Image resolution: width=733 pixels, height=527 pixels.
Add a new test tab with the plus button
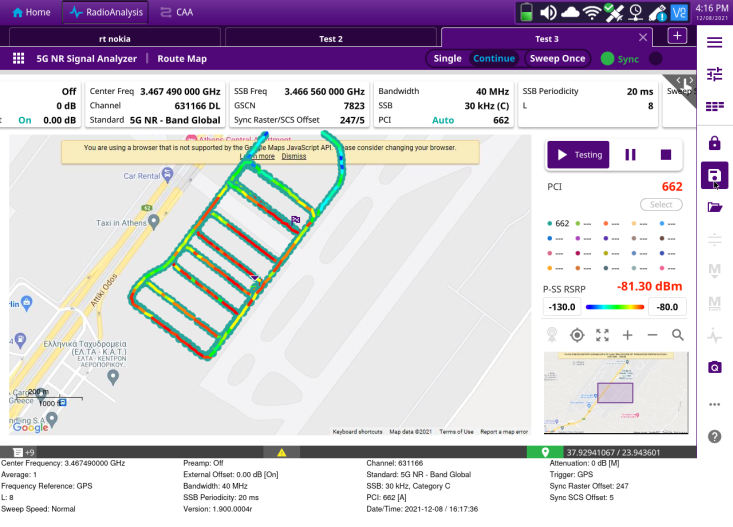click(x=677, y=36)
